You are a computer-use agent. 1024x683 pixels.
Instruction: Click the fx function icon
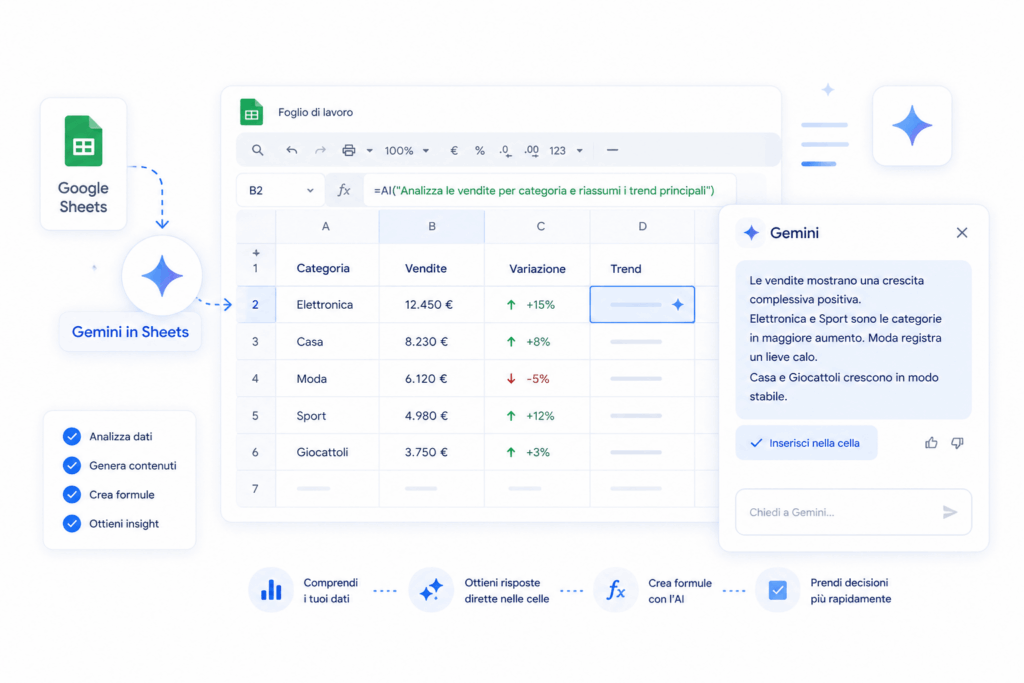344,190
